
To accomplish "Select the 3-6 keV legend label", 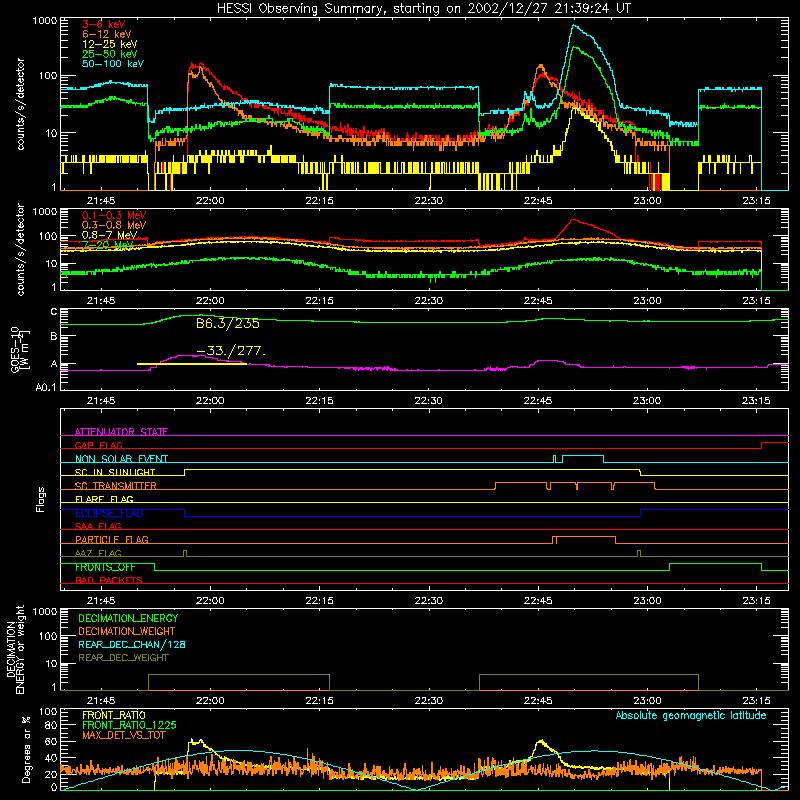I will click(104, 24).
